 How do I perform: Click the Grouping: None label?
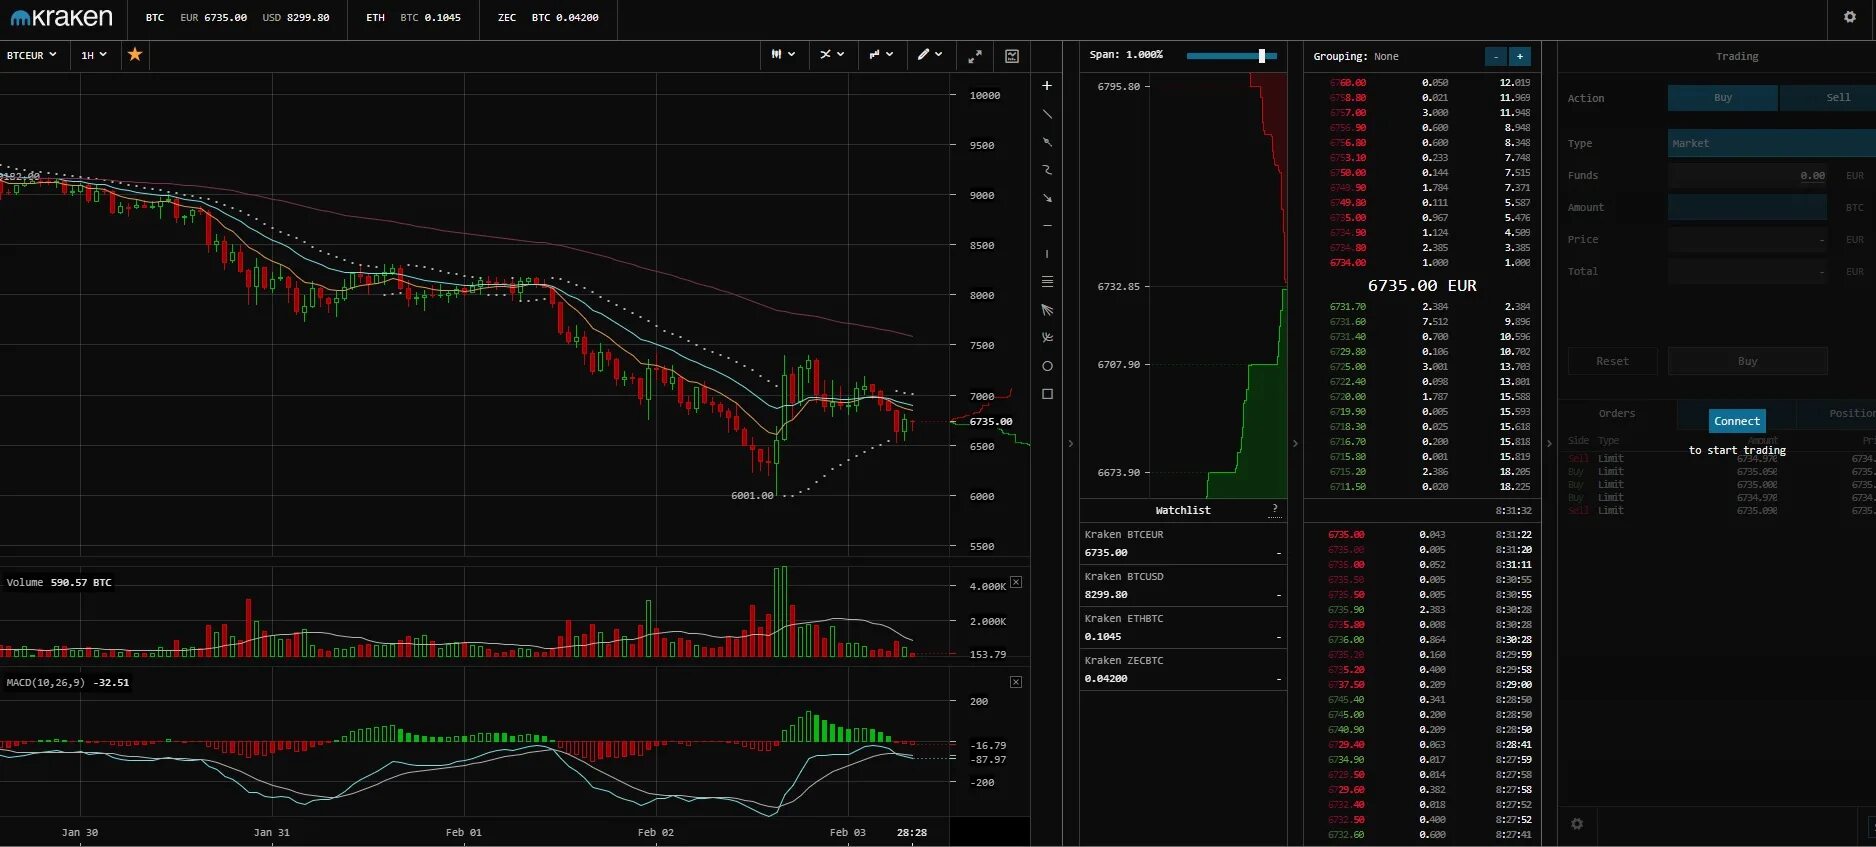click(x=1355, y=57)
